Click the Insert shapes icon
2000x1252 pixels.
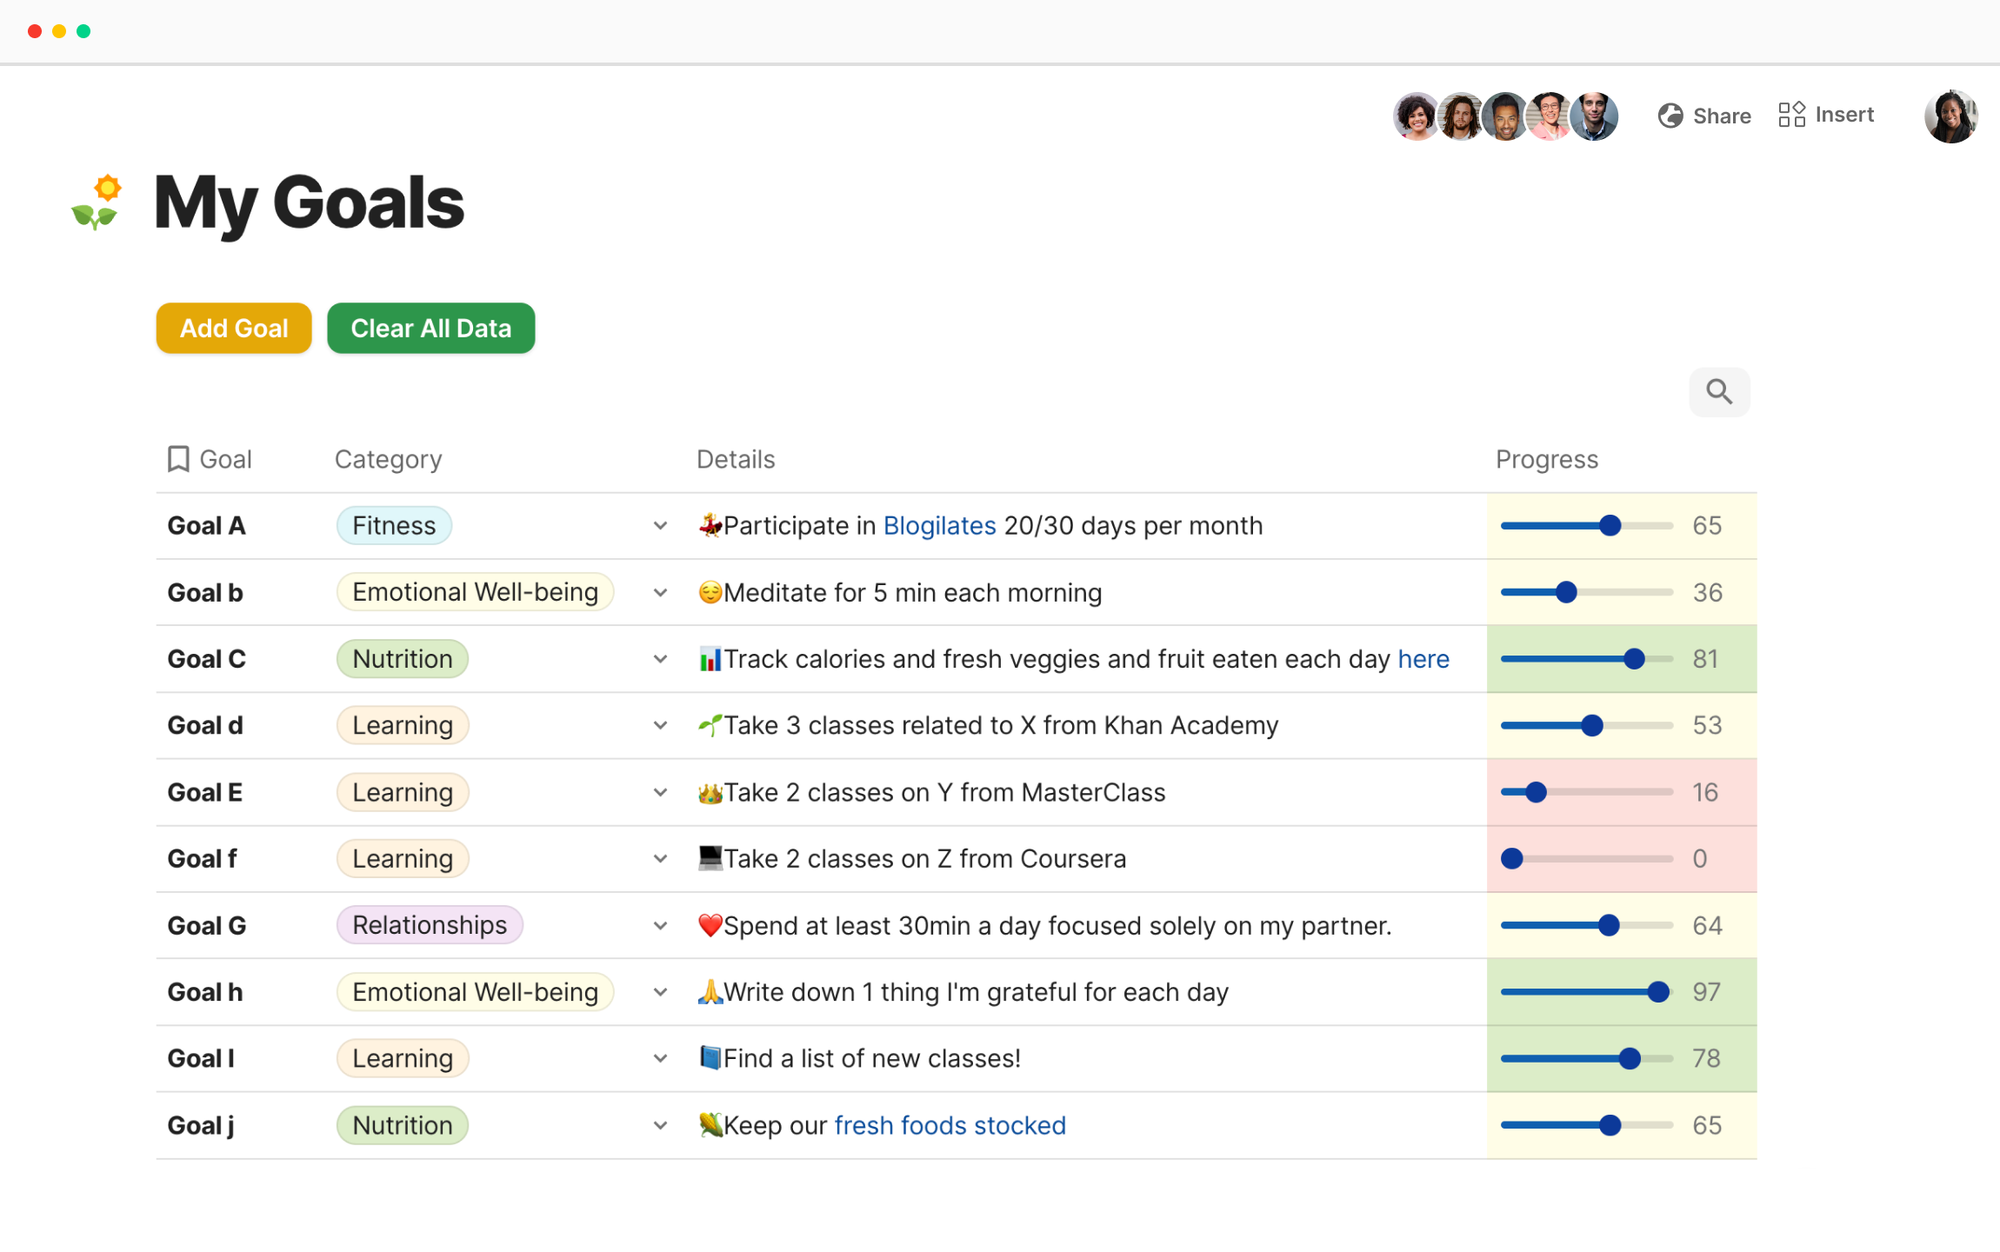point(1791,115)
